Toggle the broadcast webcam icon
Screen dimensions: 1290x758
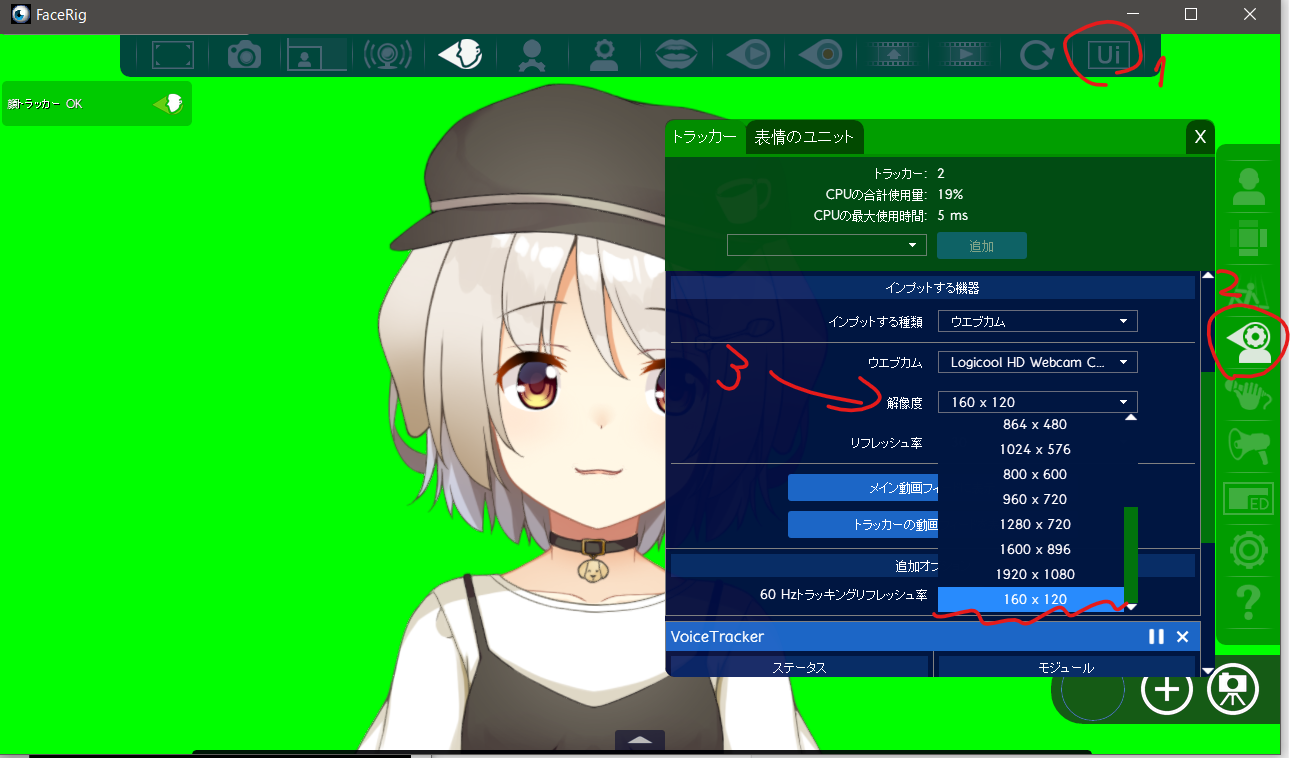(x=387, y=55)
